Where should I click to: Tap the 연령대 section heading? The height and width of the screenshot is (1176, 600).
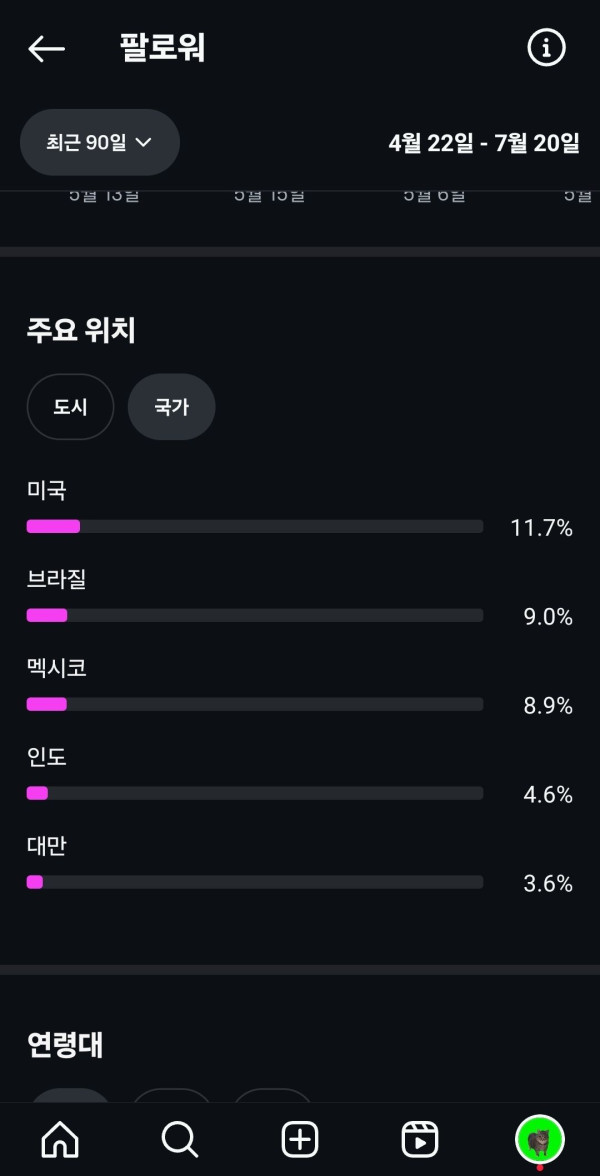(65, 1045)
